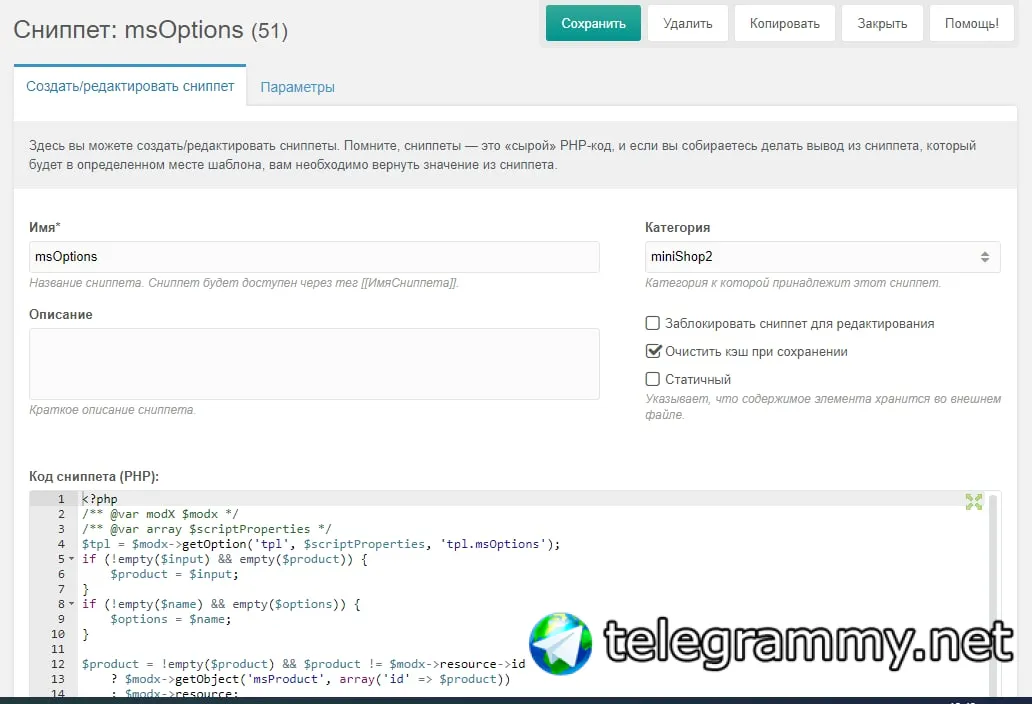Click the Имя input field containing msOptions
The width and height of the screenshot is (1032, 704).
314,257
